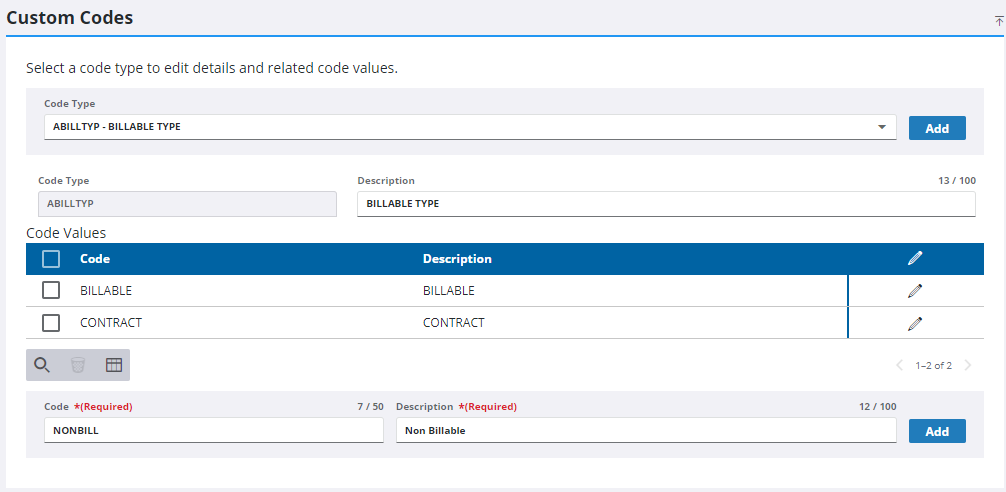Sort by the Description column header
This screenshot has width=1006, height=492.
pyautogui.click(x=457, y=259)
